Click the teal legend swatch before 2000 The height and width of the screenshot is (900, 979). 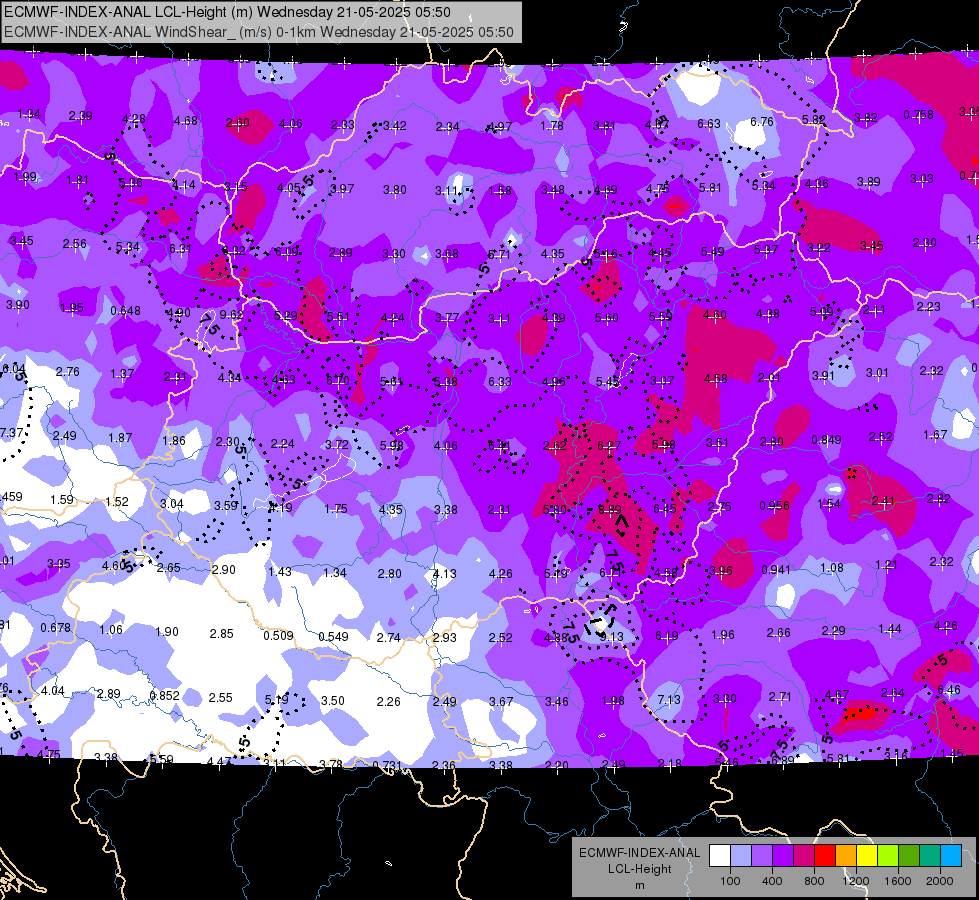(930, 856)
